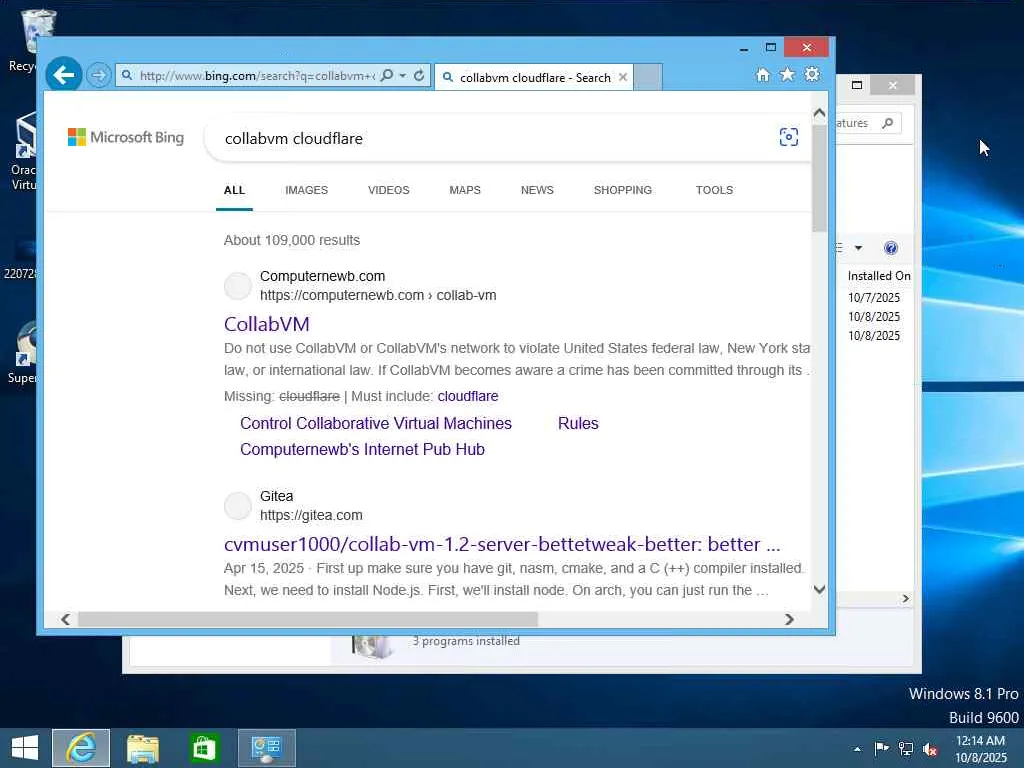Open the taskbar clock showing 12:14 AM

tap(980, 748)
